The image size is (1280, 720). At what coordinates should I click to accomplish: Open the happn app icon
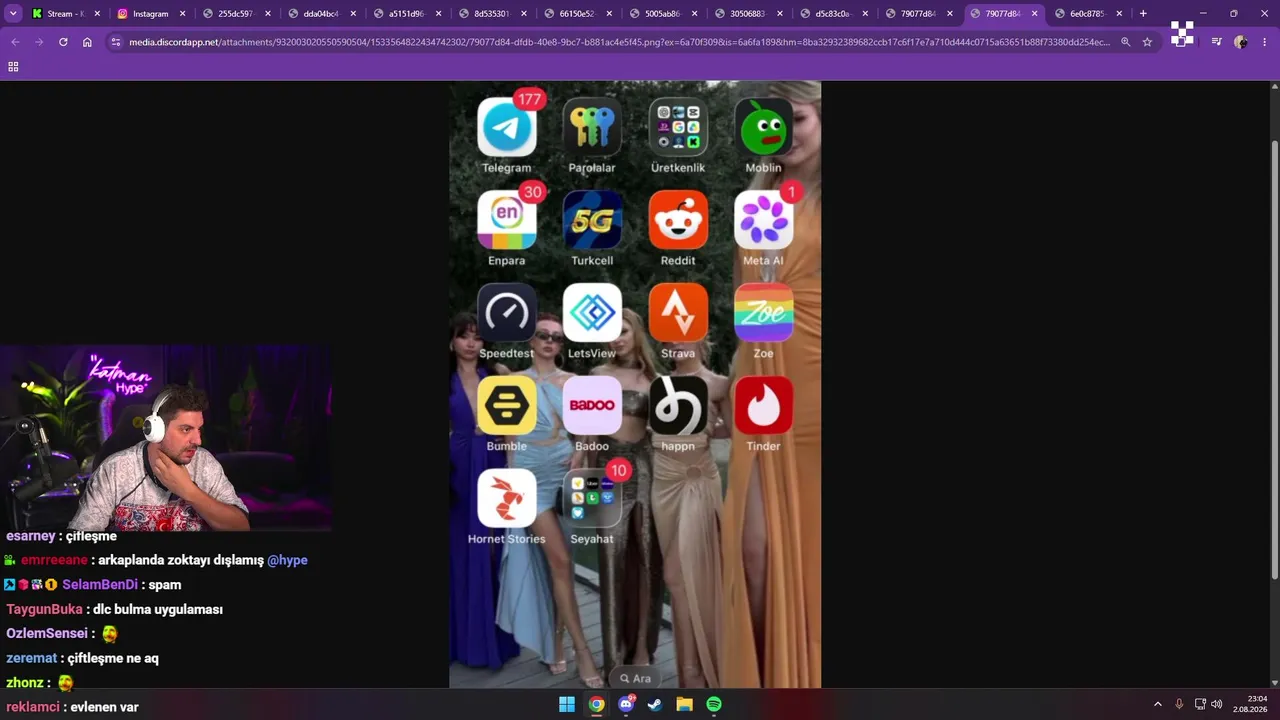(678, 406)
